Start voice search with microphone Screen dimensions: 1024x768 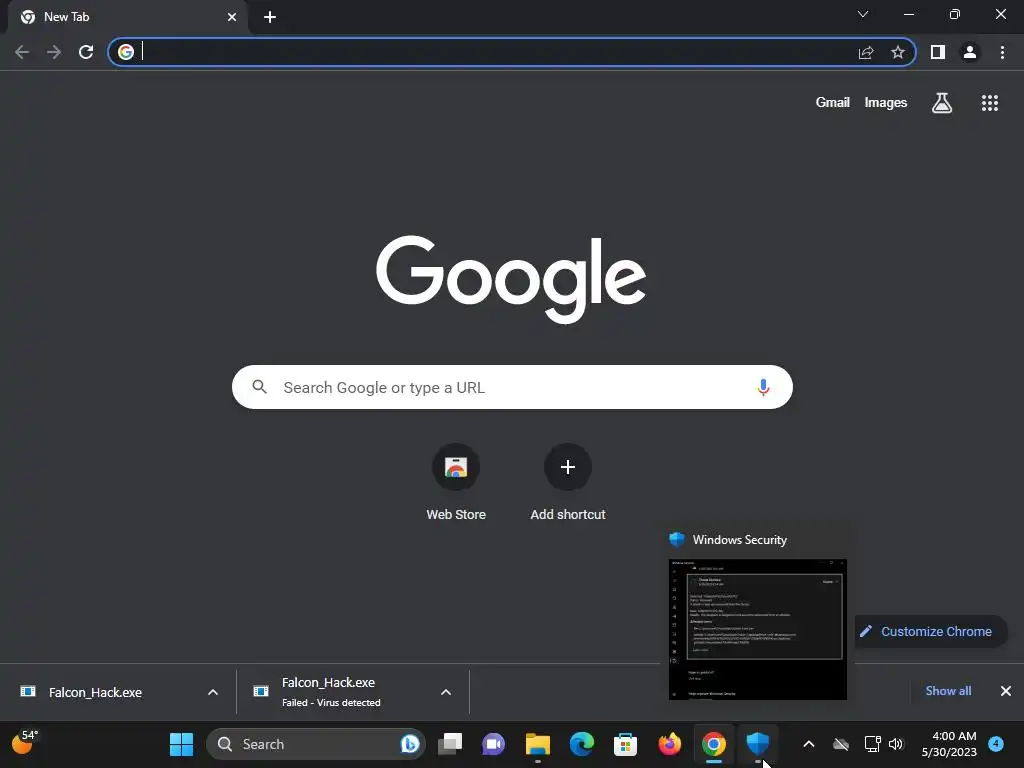coord(763,387)
